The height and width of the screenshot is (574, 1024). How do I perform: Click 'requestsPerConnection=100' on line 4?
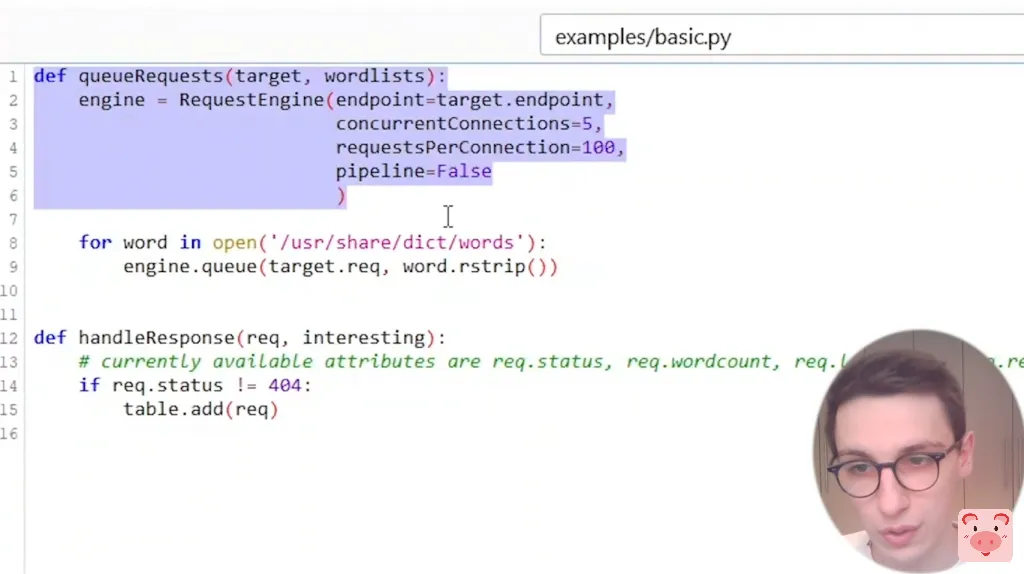pyautogui.click(x=475, y=148)
